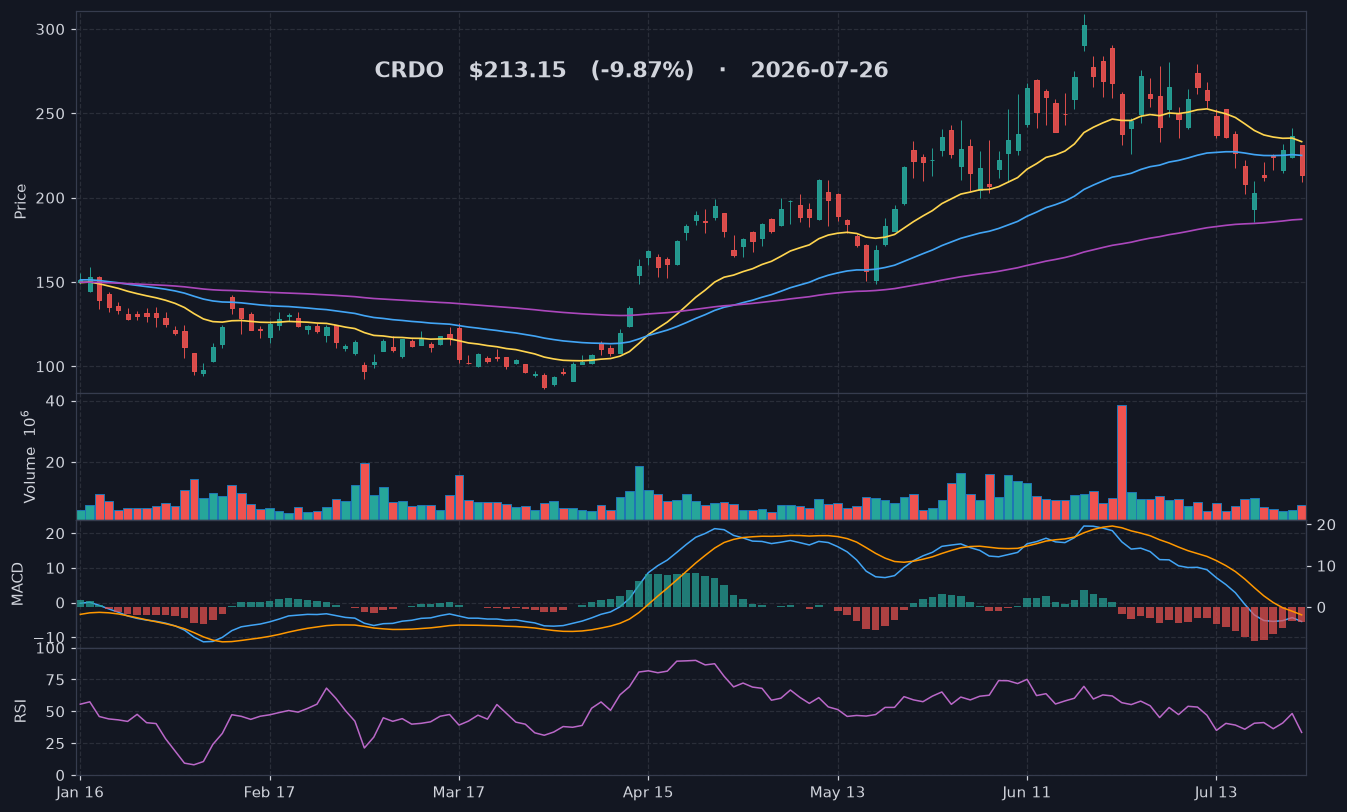Viewport: 1347px width, 812px height.
Task: Click the MACD axis label
Action: coord(17,585)
